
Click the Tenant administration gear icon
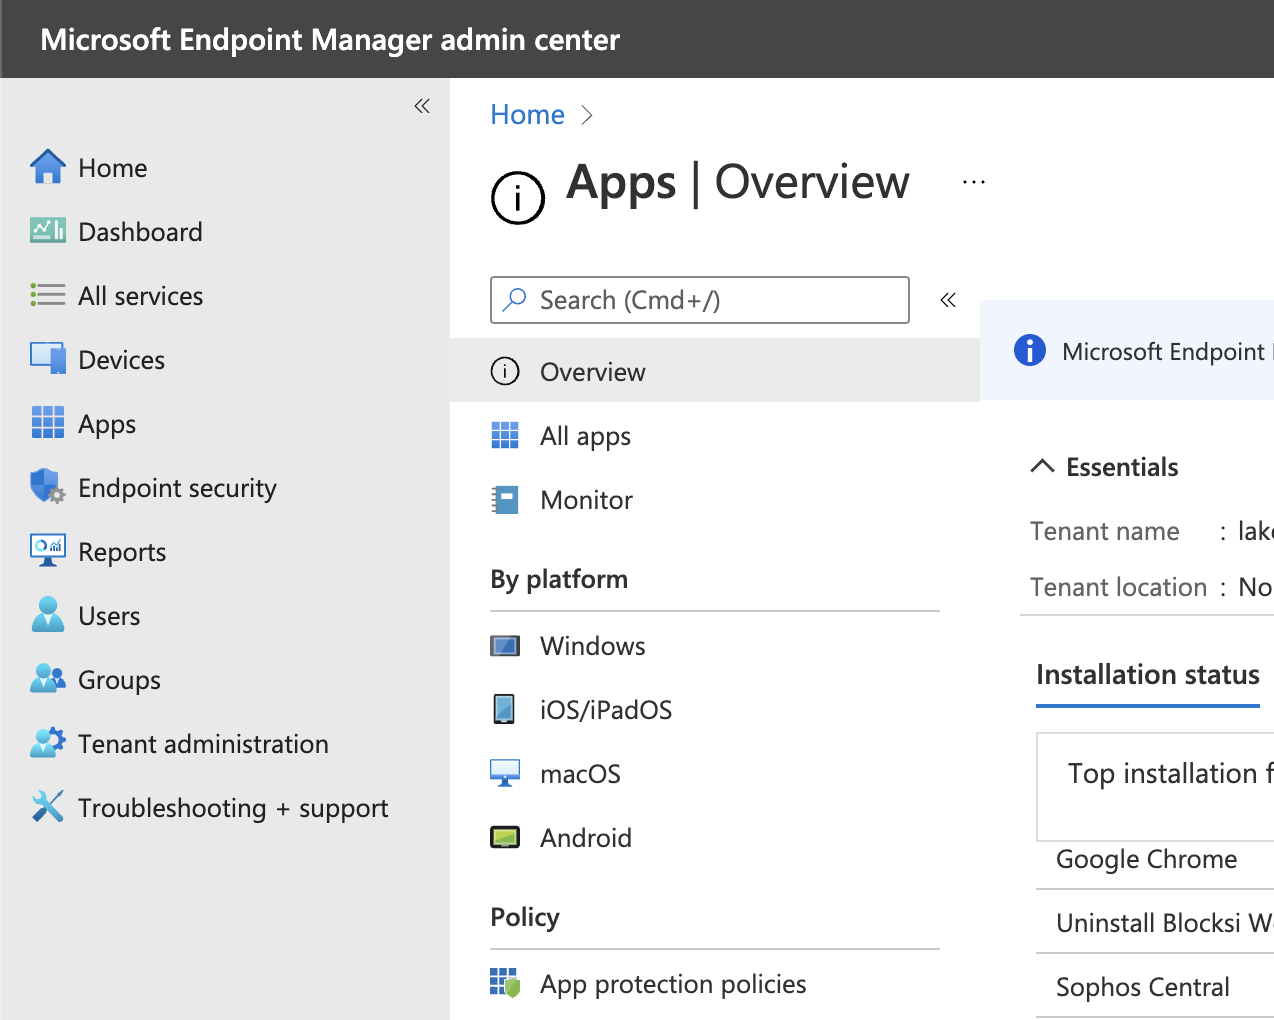pyautogui.click(x=48, y=743)
